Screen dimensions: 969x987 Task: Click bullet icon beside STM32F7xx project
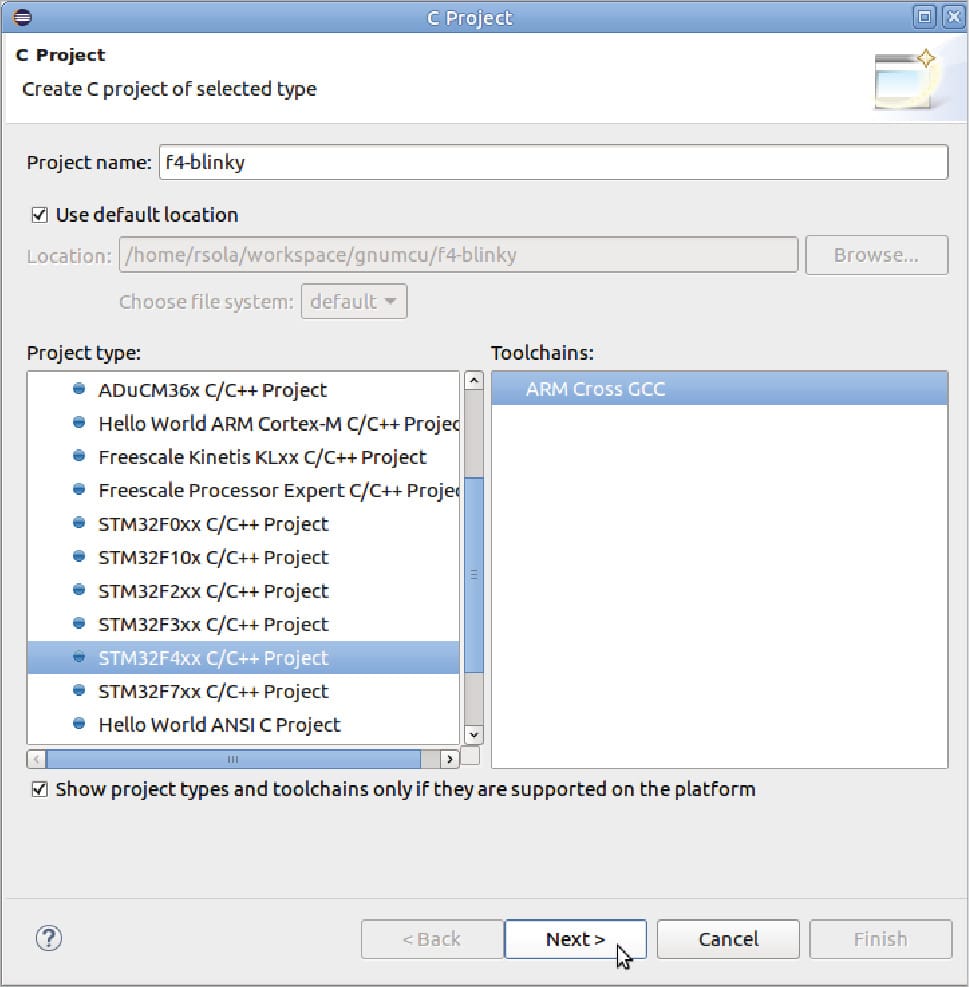coord(79,691)
